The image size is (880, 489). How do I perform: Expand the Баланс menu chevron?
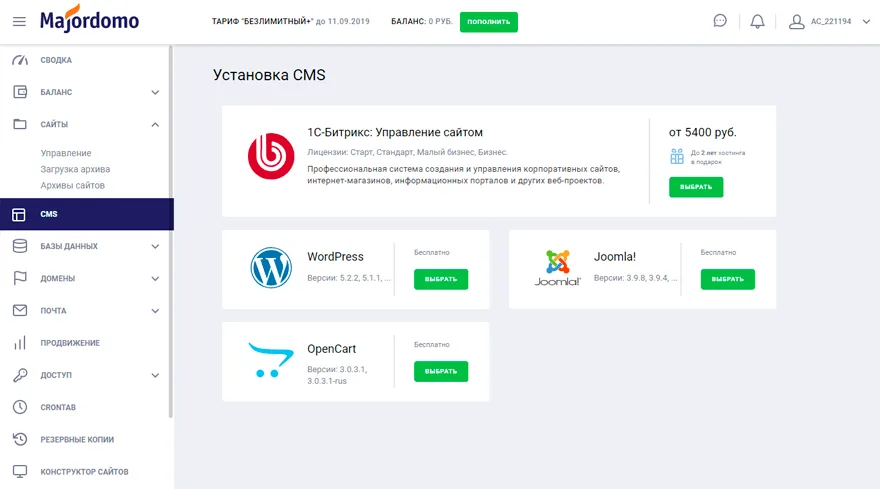[x=155, y=92]
